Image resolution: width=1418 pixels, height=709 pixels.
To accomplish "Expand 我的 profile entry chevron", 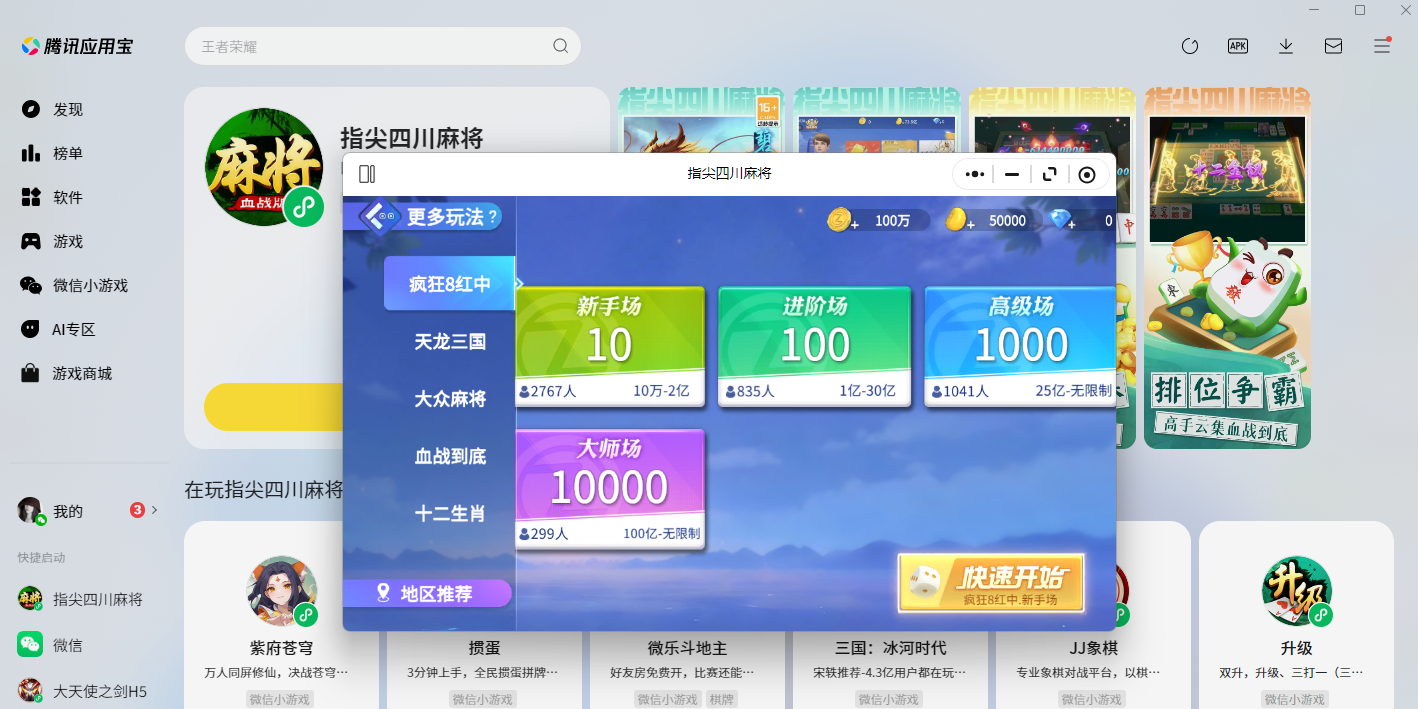I will coord(154,510).
